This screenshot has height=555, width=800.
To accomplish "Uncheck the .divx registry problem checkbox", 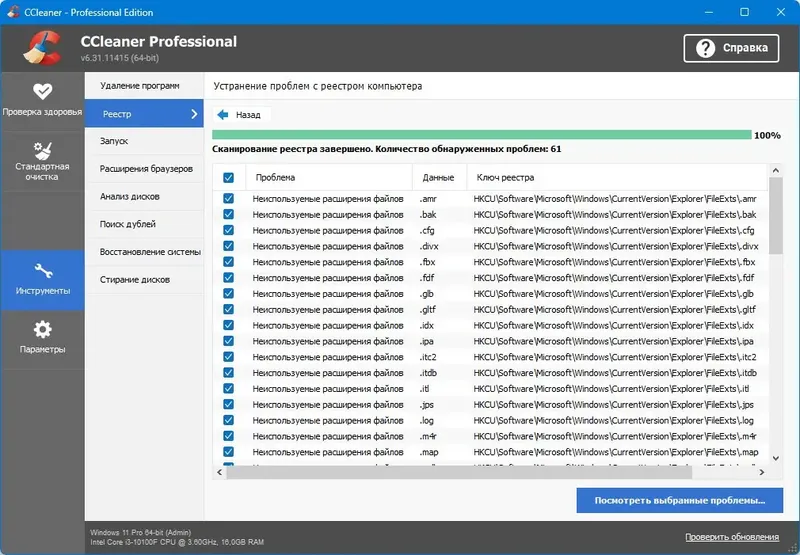I will (x=229, y=246).
